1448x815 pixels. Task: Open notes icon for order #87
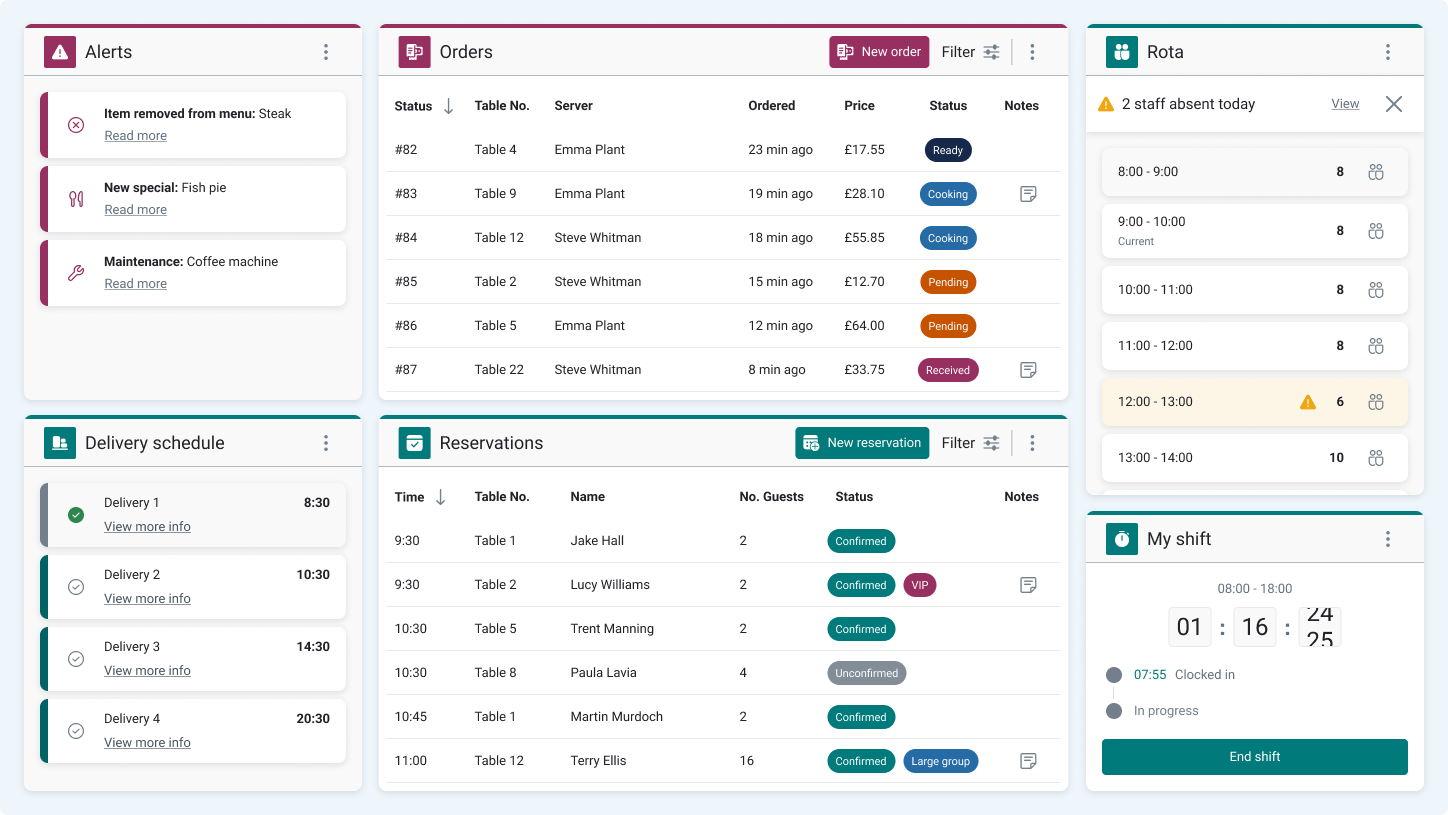[x=1027, y=370]
